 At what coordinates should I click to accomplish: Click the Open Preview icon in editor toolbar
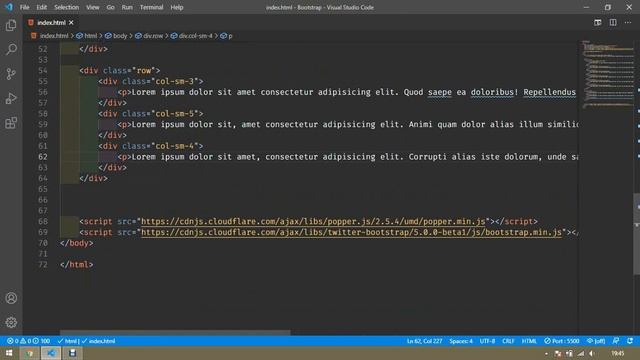pos(598,22)
